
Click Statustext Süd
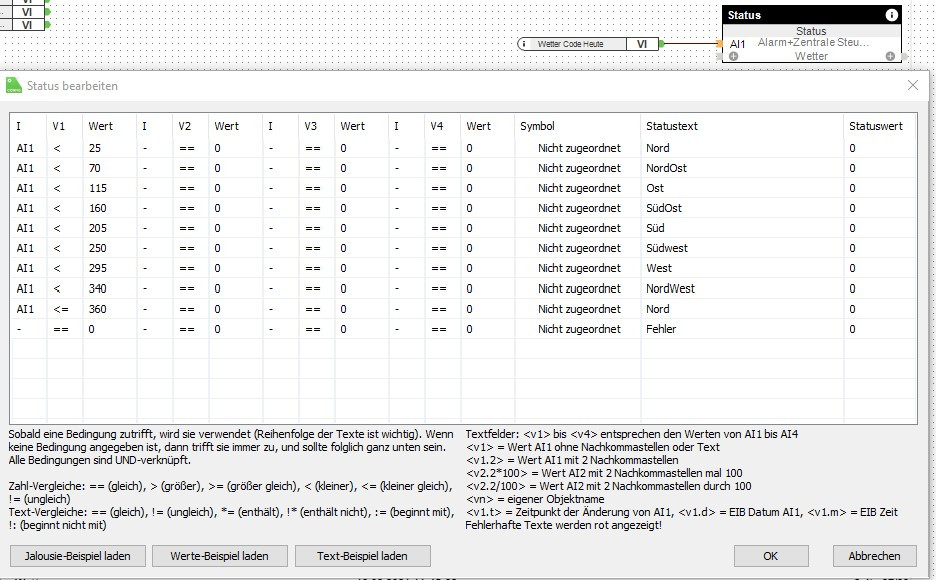[x=655, y=228]
